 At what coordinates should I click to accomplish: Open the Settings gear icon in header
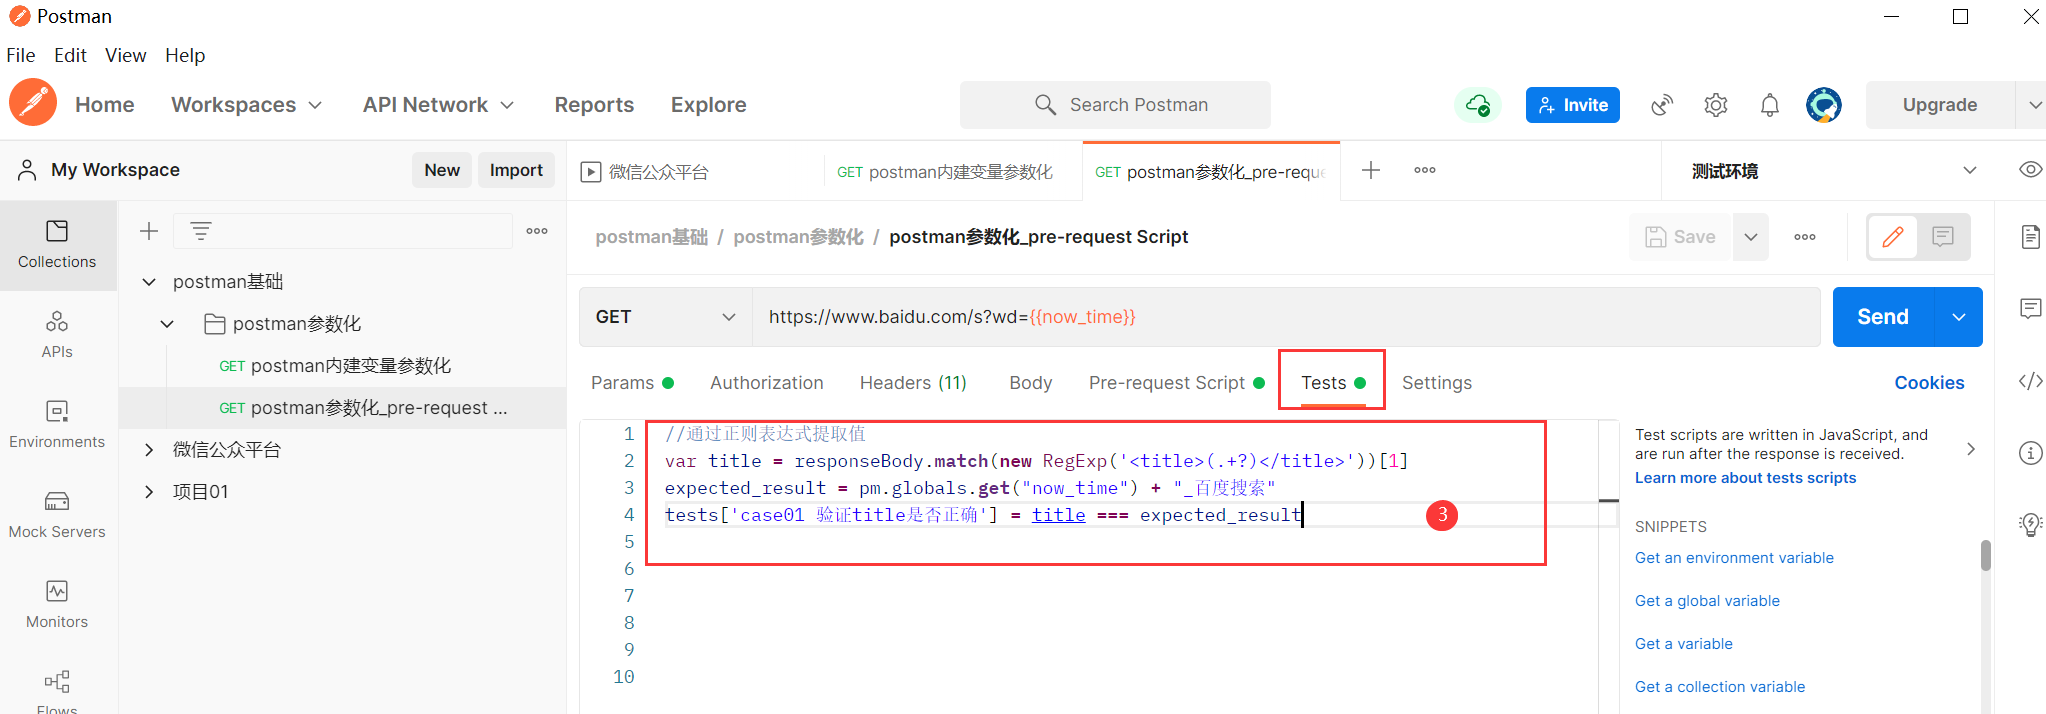click(1716, 105)
